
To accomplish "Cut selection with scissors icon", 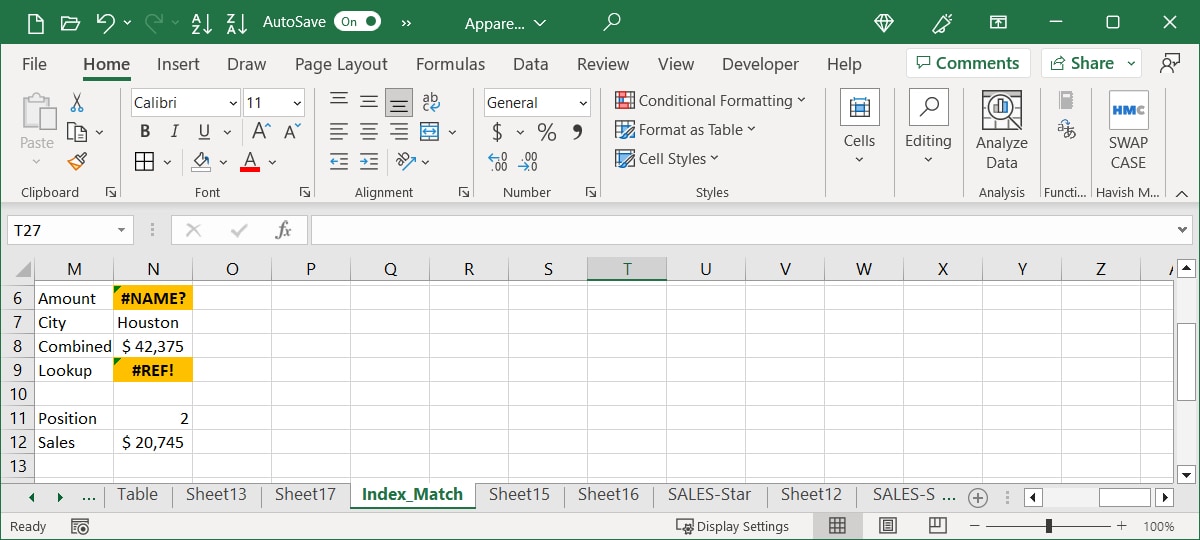I will pyautogui.click(x=77, y=102).
